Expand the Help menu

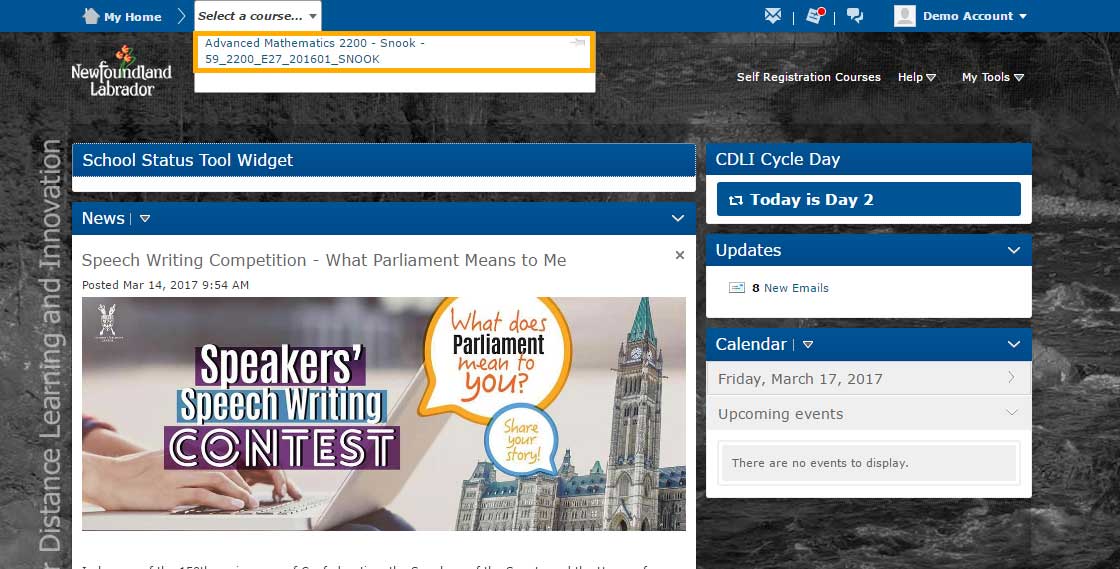click(916, 77)
